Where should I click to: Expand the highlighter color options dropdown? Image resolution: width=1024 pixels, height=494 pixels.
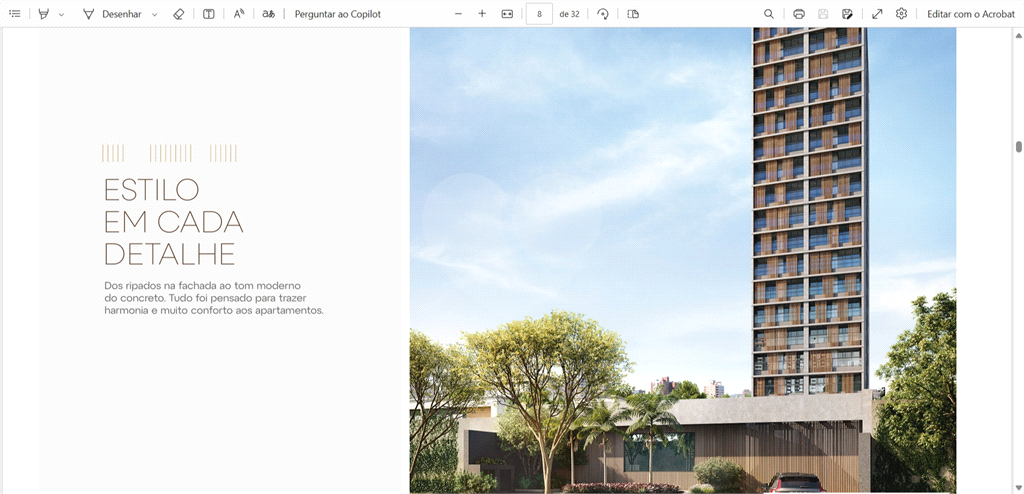coord(61,15)
